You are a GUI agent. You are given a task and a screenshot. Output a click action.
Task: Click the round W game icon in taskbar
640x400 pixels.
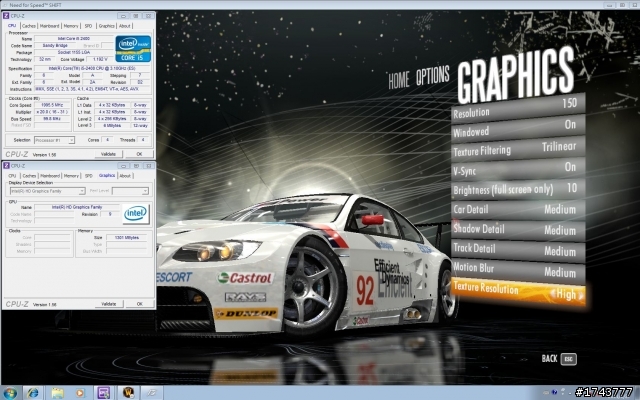click(128, 393)
